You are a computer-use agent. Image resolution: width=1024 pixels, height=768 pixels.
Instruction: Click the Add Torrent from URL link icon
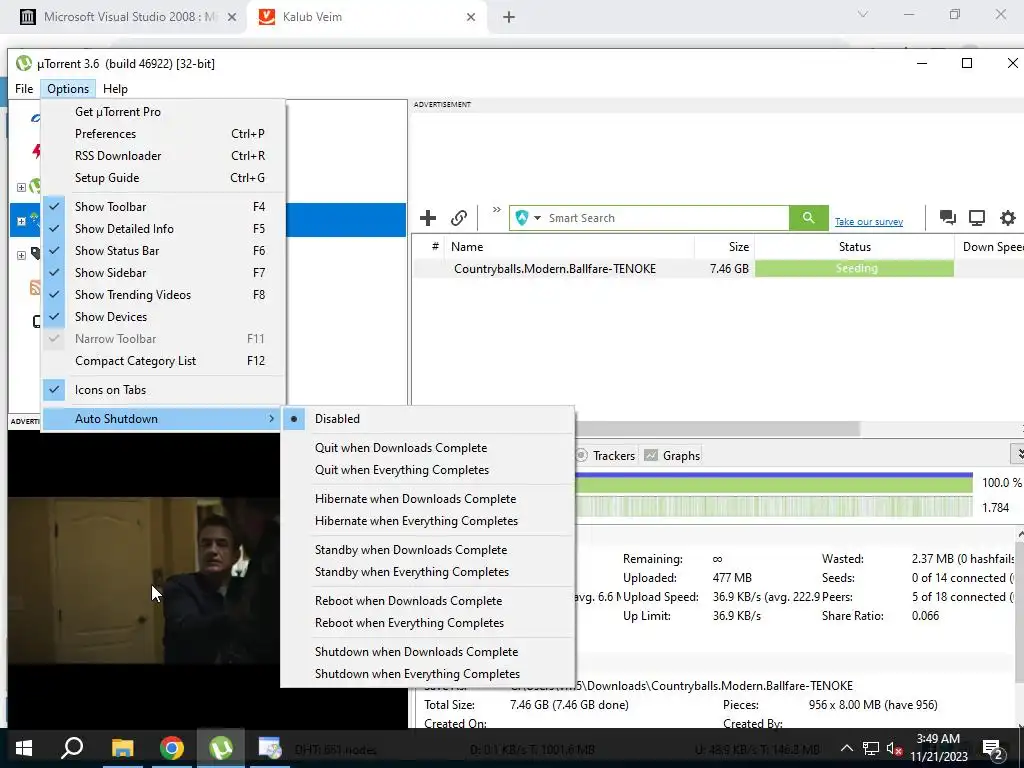click(459, 218)
